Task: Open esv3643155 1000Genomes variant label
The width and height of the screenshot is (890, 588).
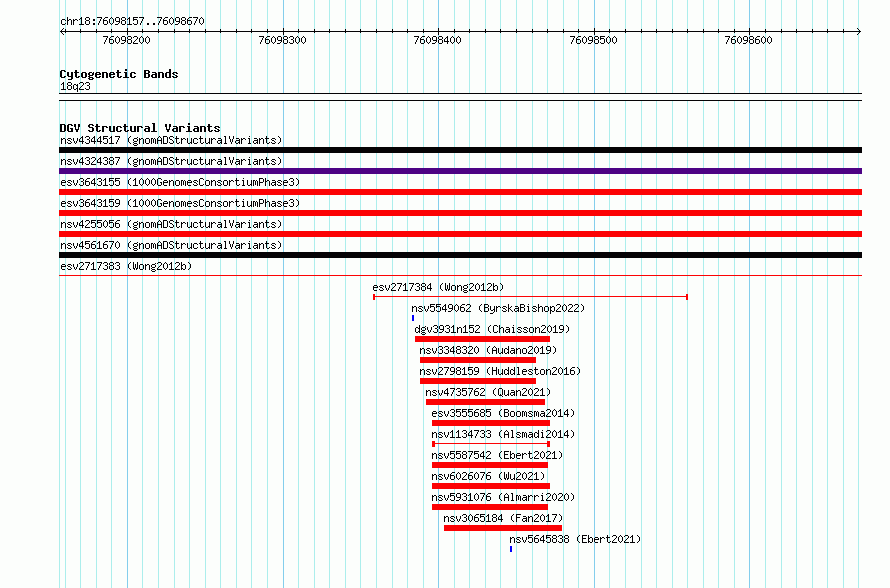Action: click(x=180, y=182)
